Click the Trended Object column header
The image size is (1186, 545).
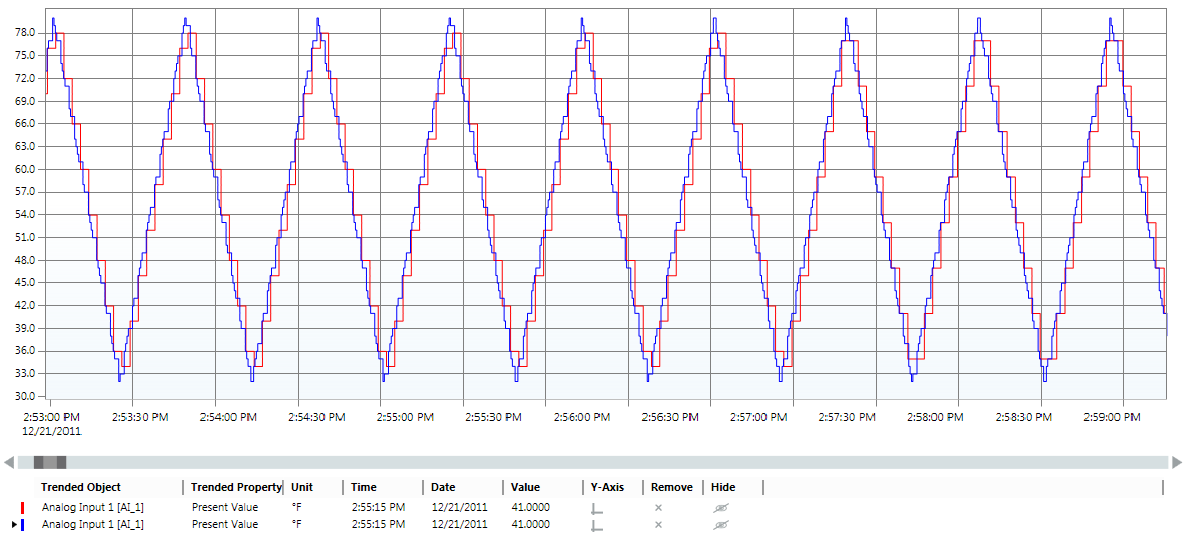point(81,487)
